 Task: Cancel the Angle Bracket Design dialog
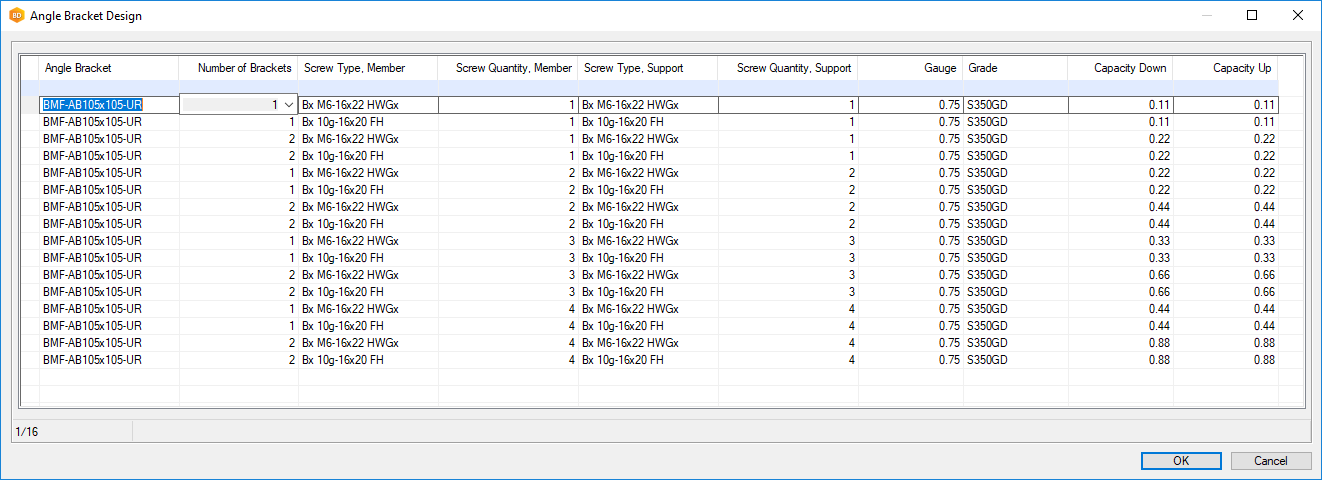[1271, 461]
